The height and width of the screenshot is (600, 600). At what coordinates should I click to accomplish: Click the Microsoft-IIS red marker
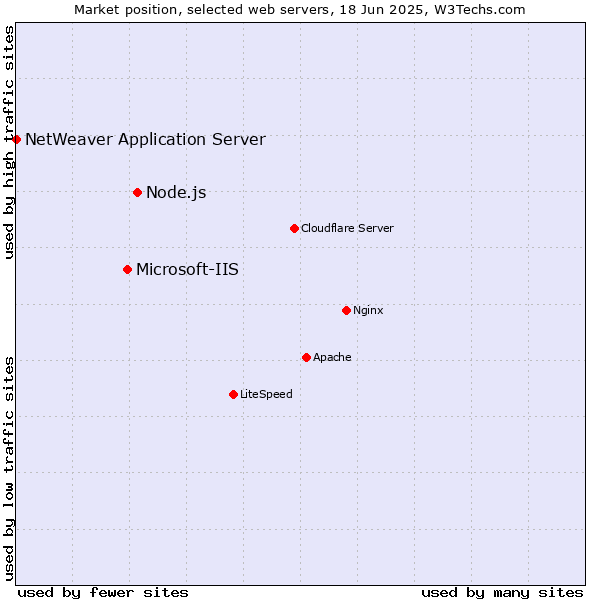click(127, 270)
